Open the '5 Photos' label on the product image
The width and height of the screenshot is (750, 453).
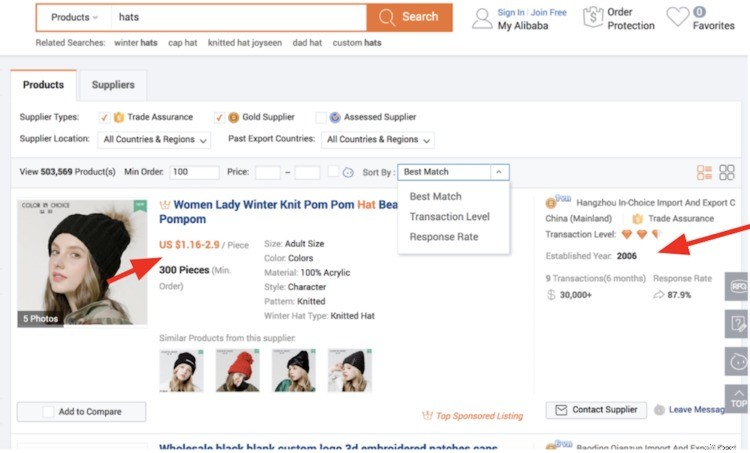click(40, 319)
